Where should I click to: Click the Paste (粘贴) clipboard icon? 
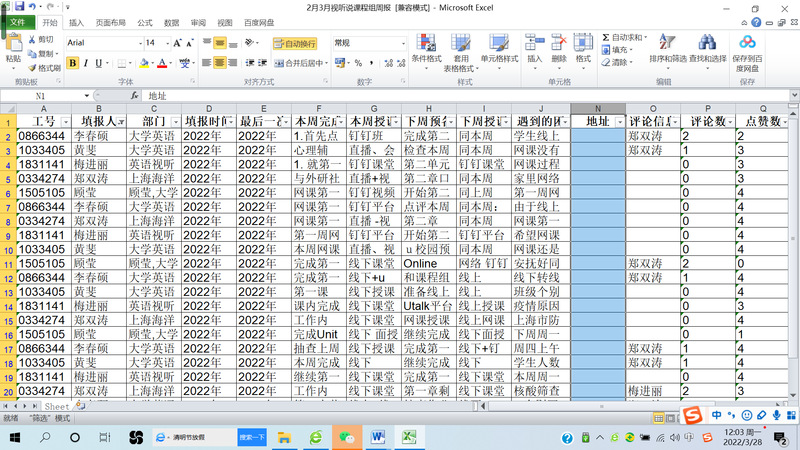click(13, 46)
